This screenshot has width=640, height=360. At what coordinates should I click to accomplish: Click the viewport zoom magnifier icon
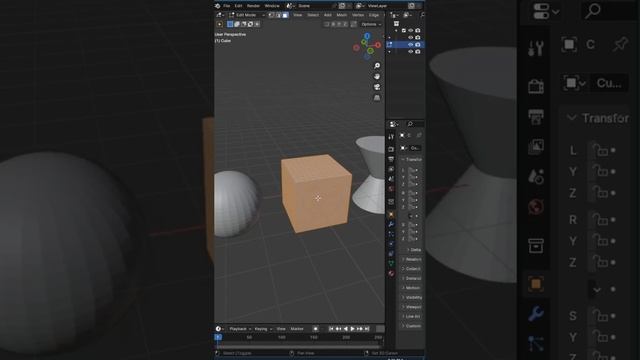(x=377, y=66)
